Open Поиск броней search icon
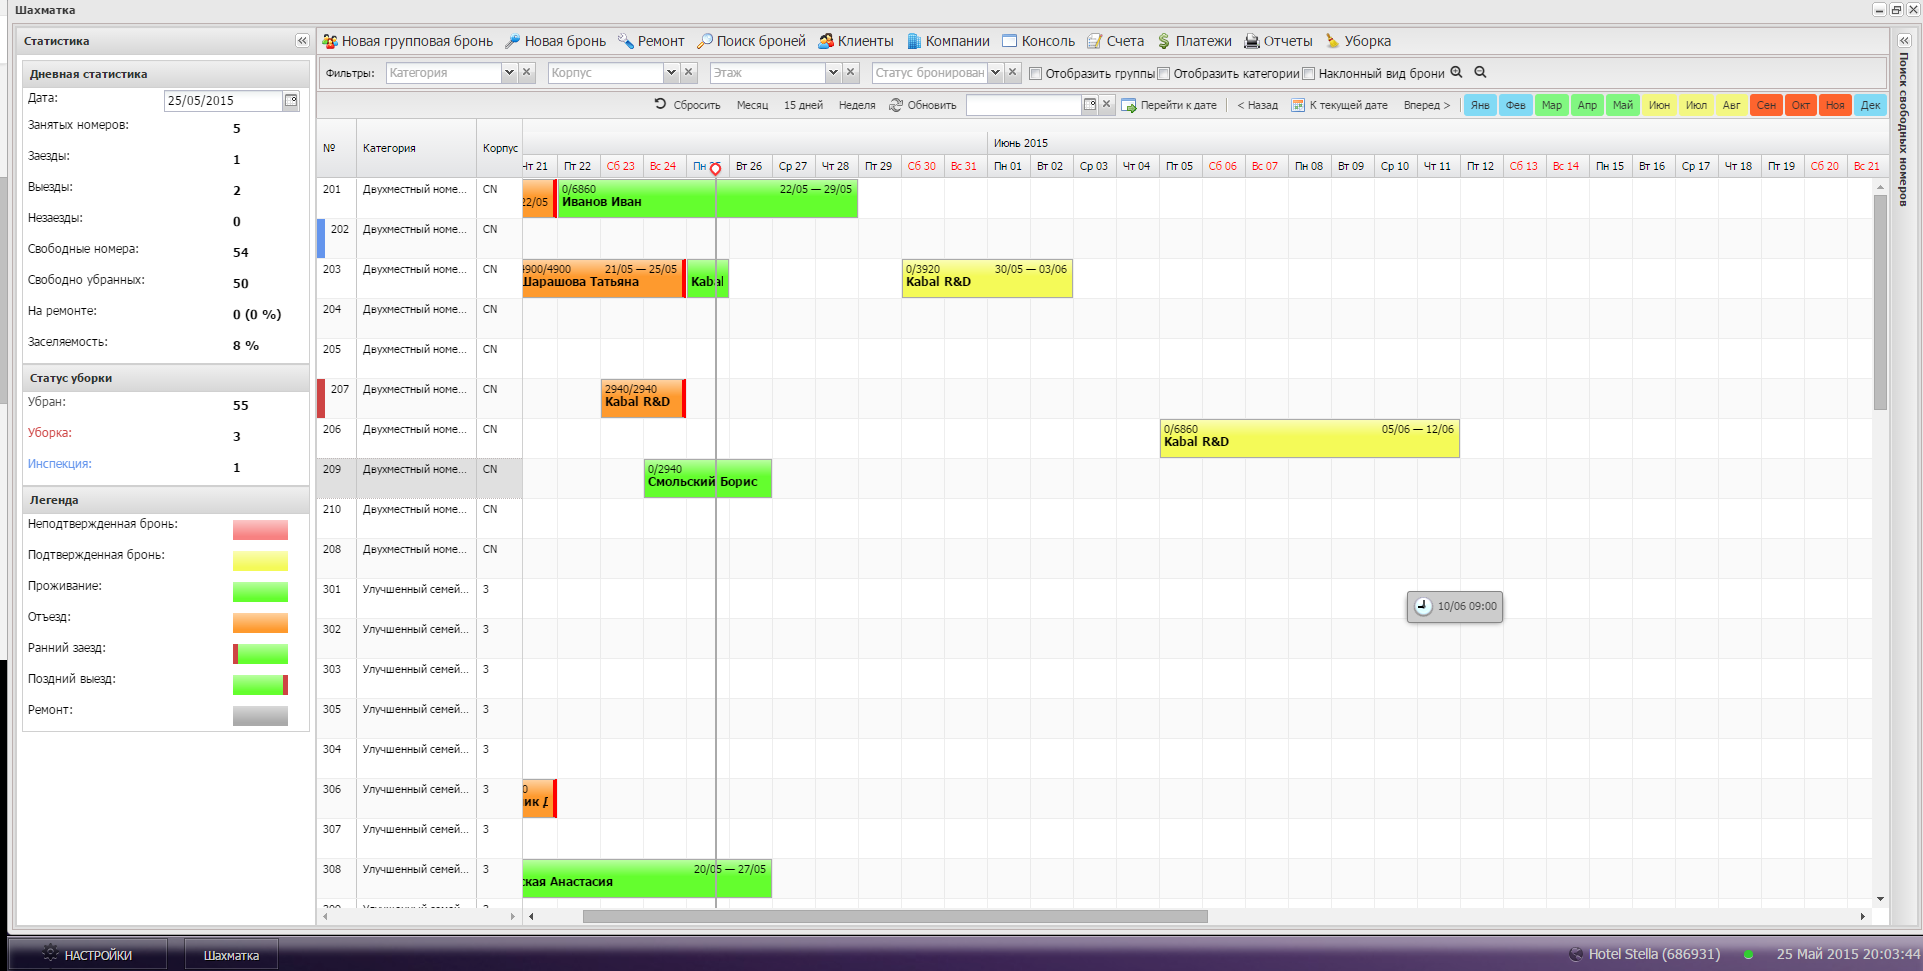The image size is (1923, 971). 705,41
